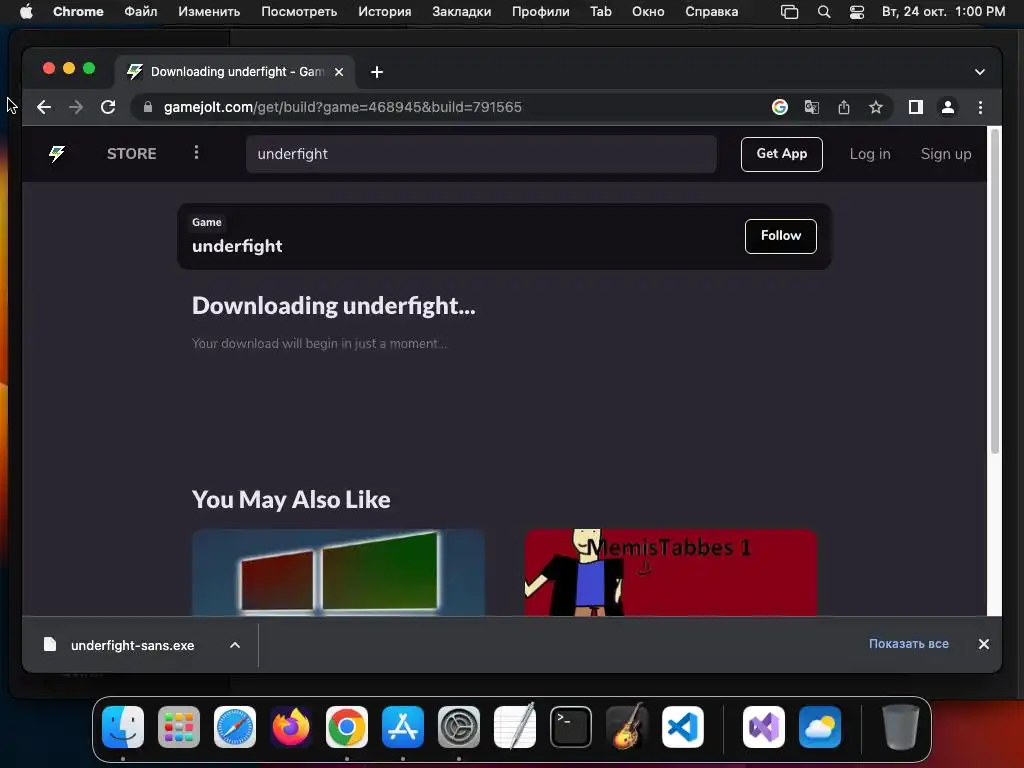Screen dimensions: 1024x768
Task: Open the Изменить menu
Action: (209, 12)
